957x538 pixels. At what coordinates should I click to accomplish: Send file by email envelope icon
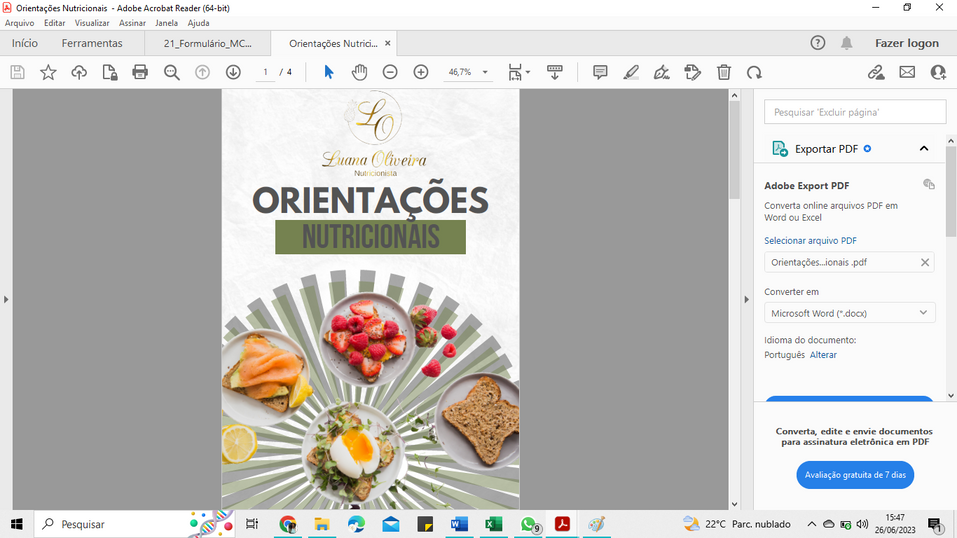(908, 72)
